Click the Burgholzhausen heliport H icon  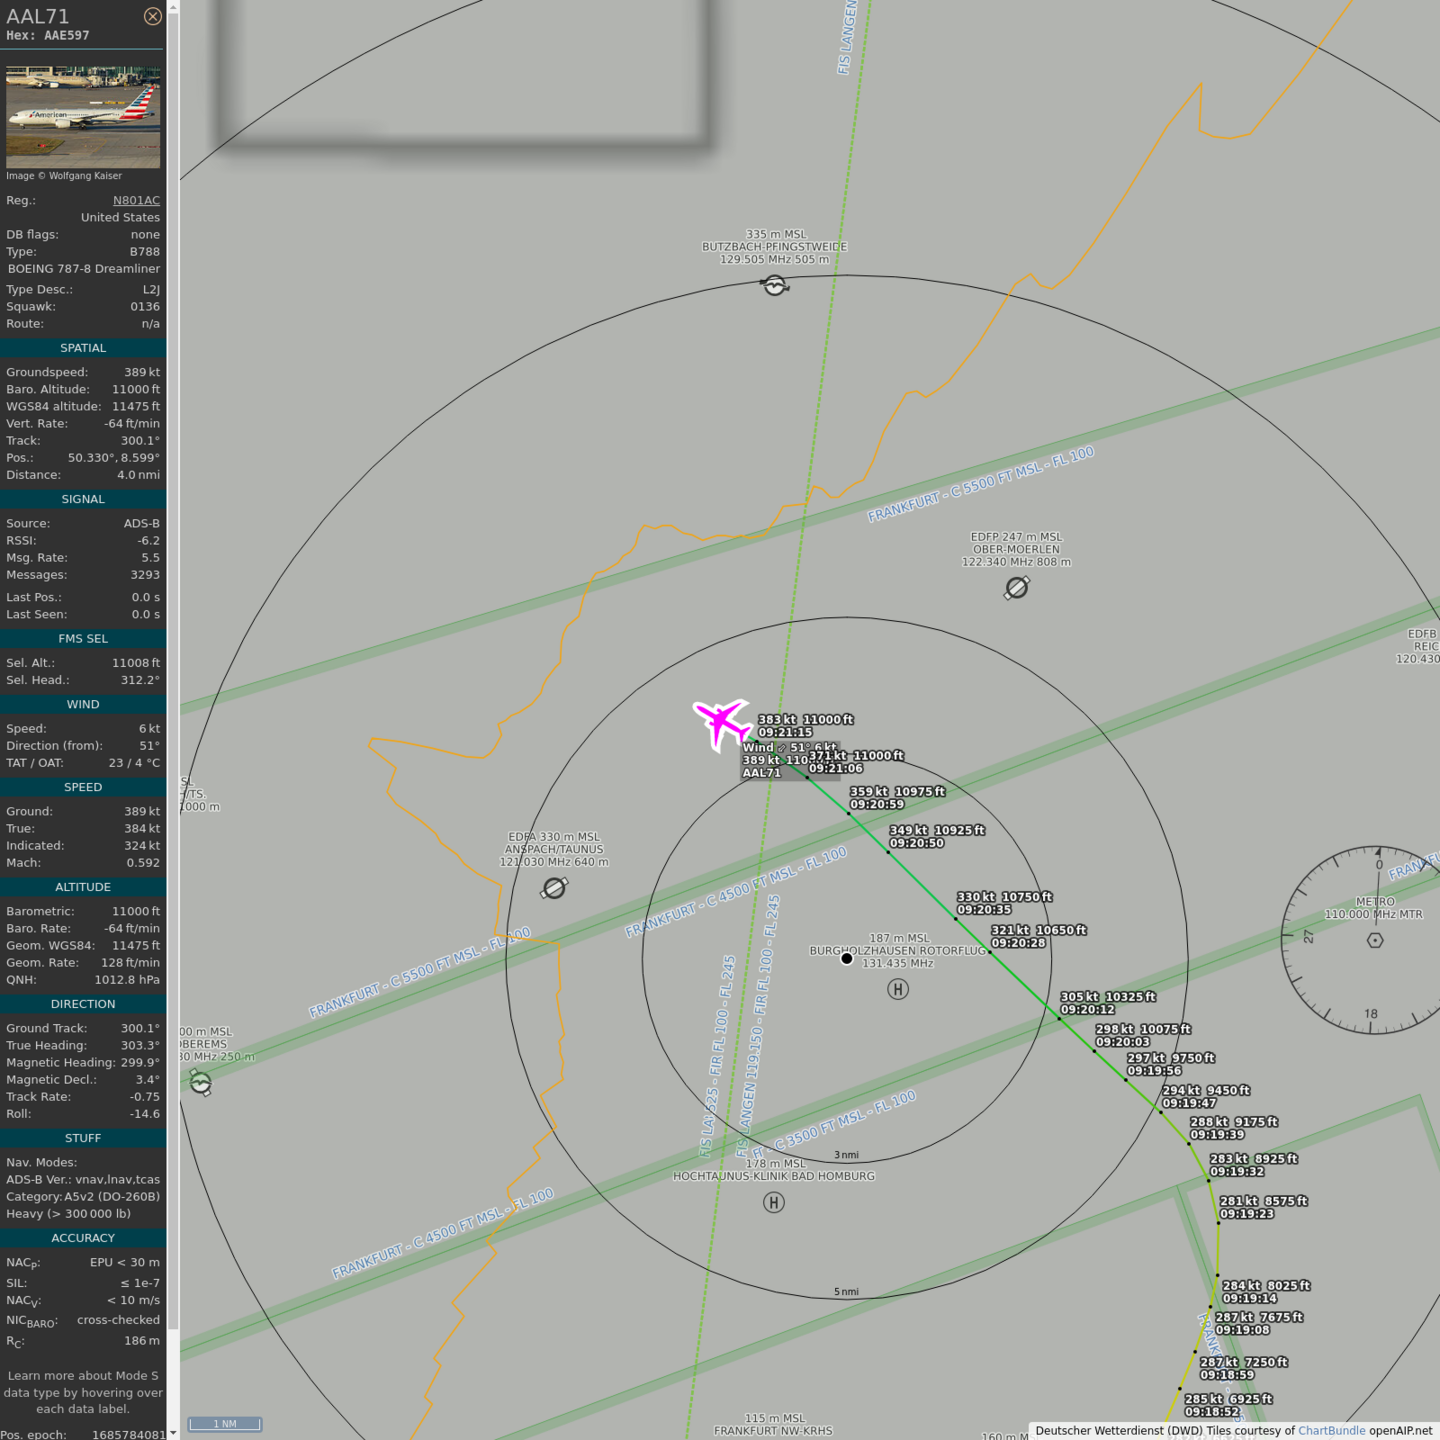coord(898,989)
